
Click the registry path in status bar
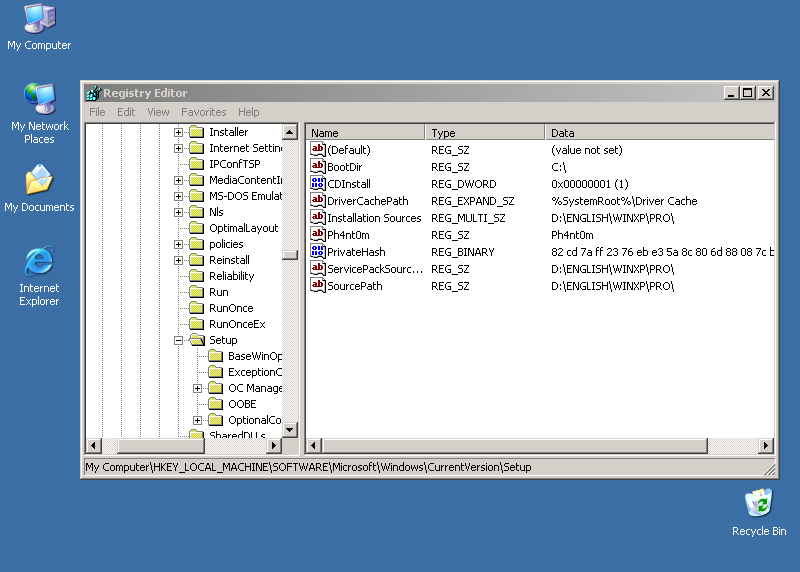pyautogui.click(x=308, y=467)
